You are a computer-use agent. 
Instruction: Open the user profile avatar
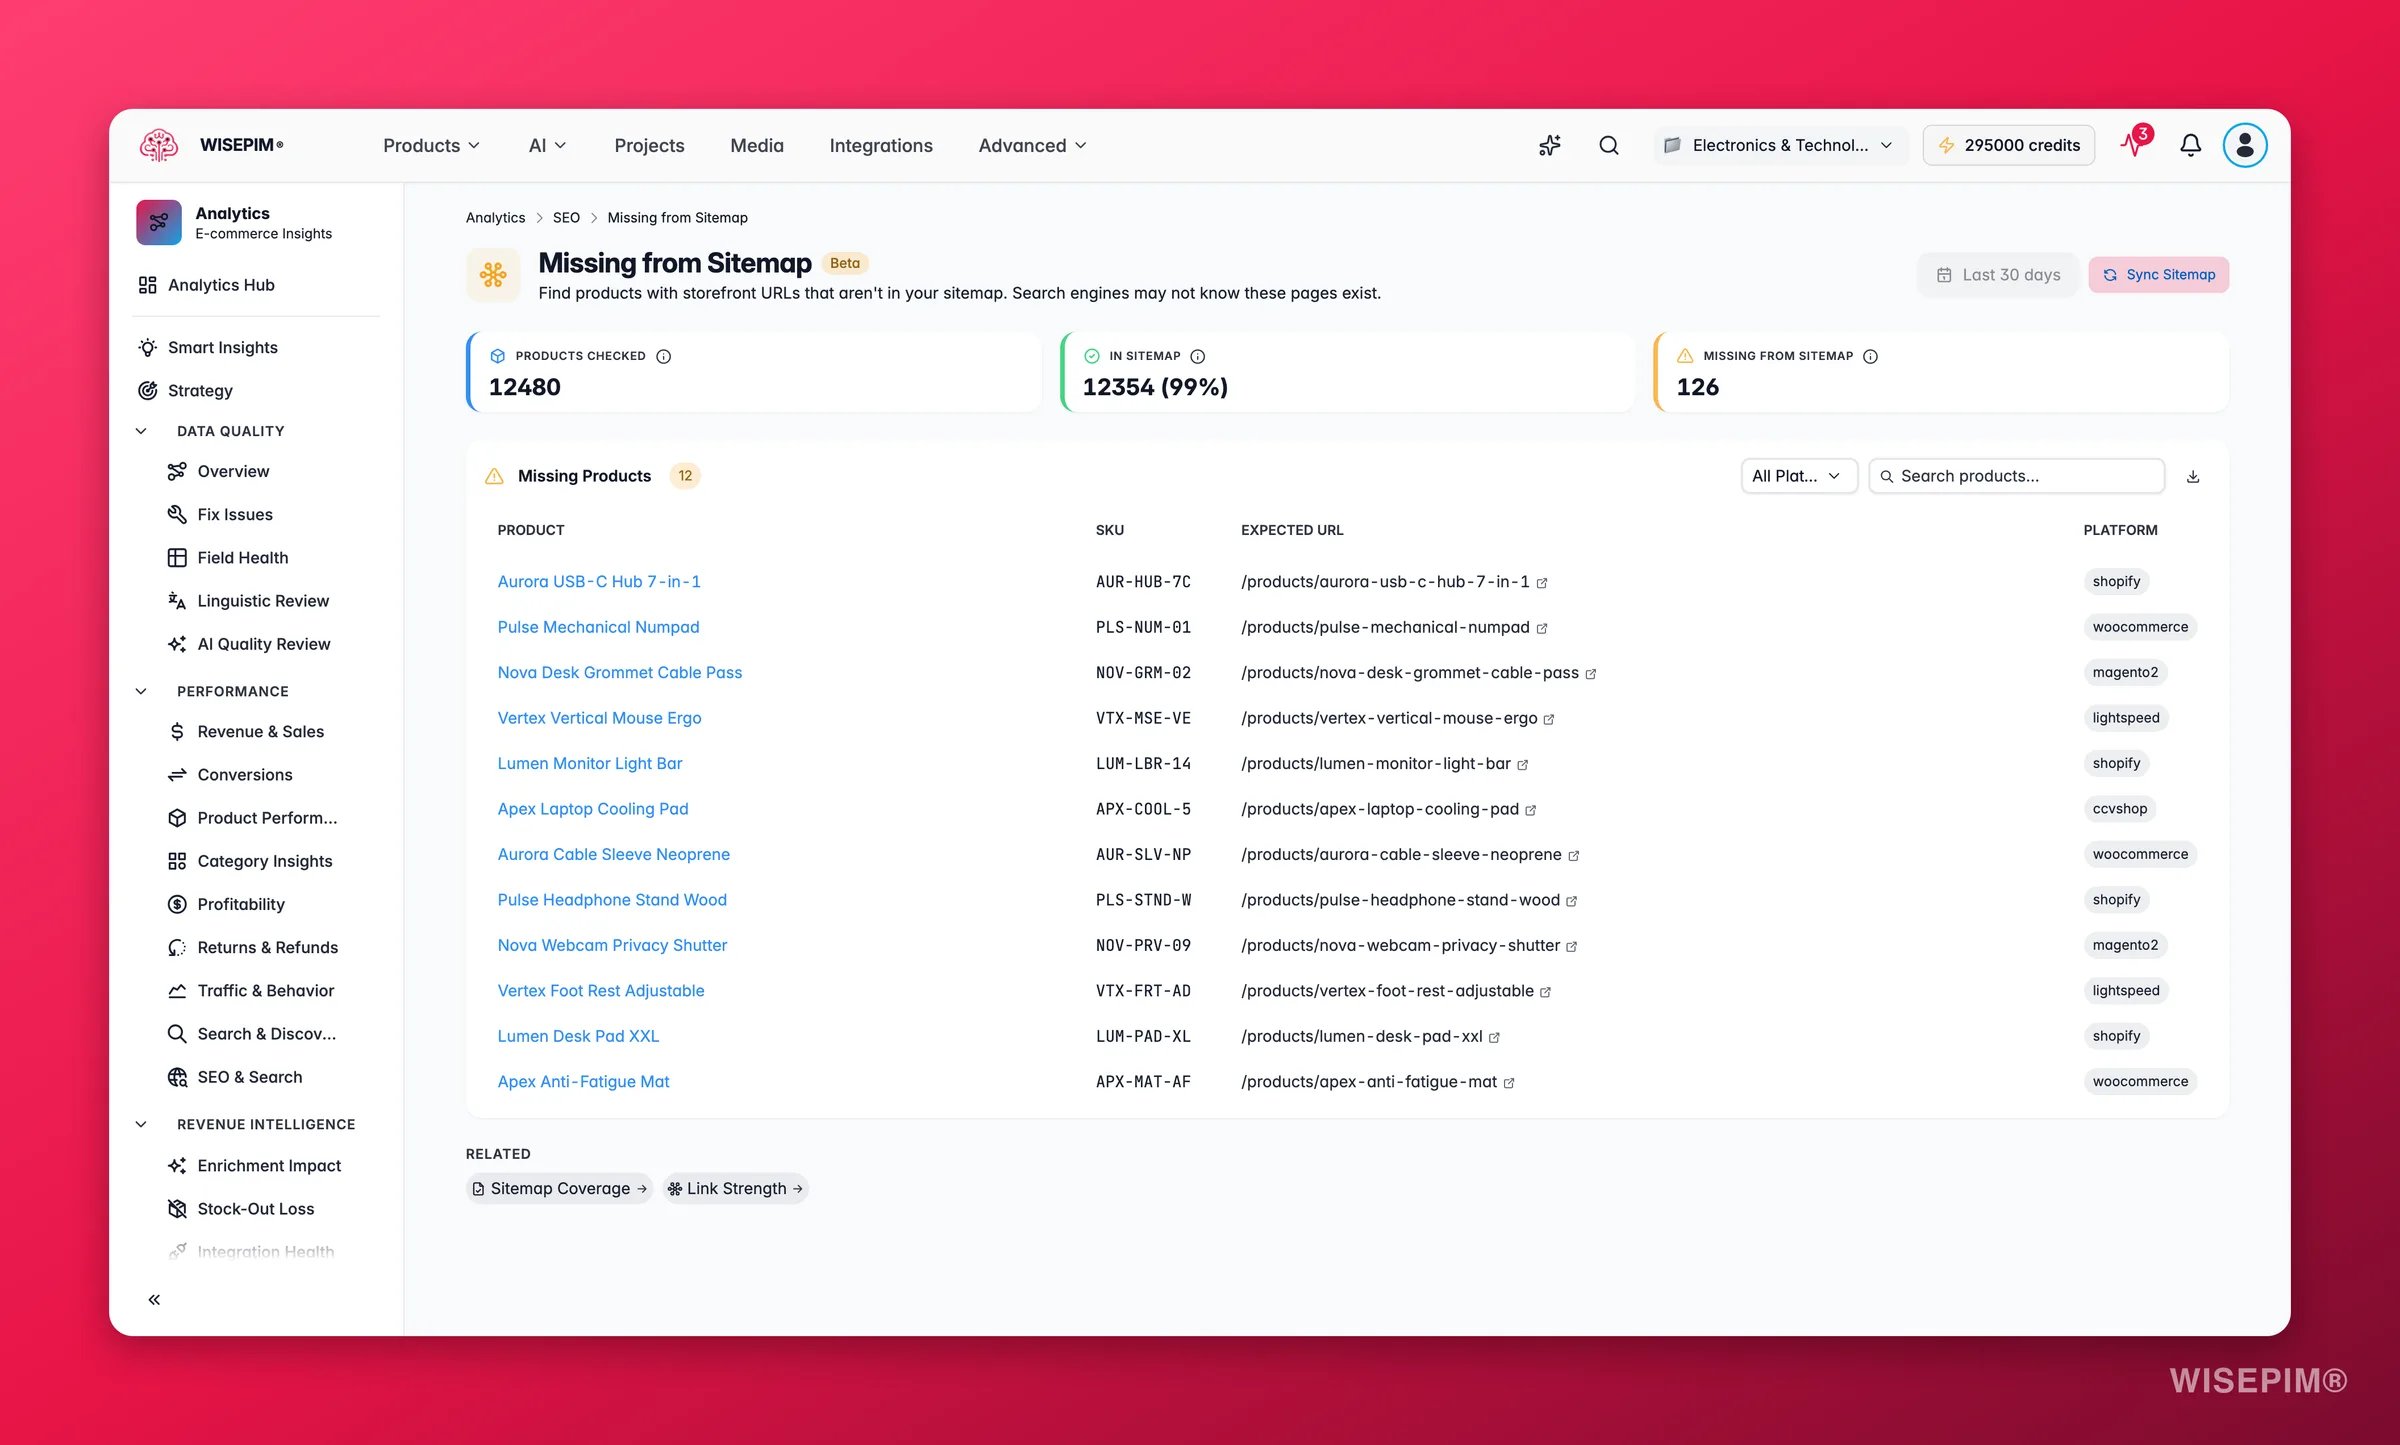2245,145
